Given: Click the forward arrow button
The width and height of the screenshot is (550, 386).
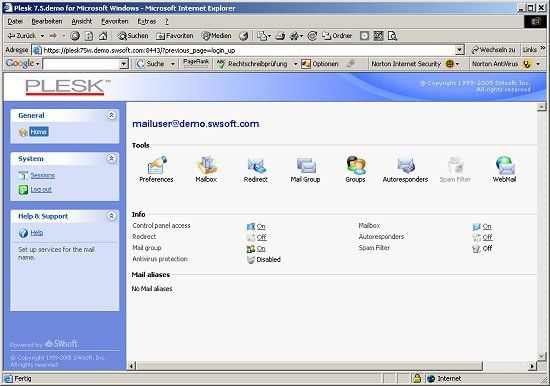Looking at the screenshot, I should pos(53,36).
